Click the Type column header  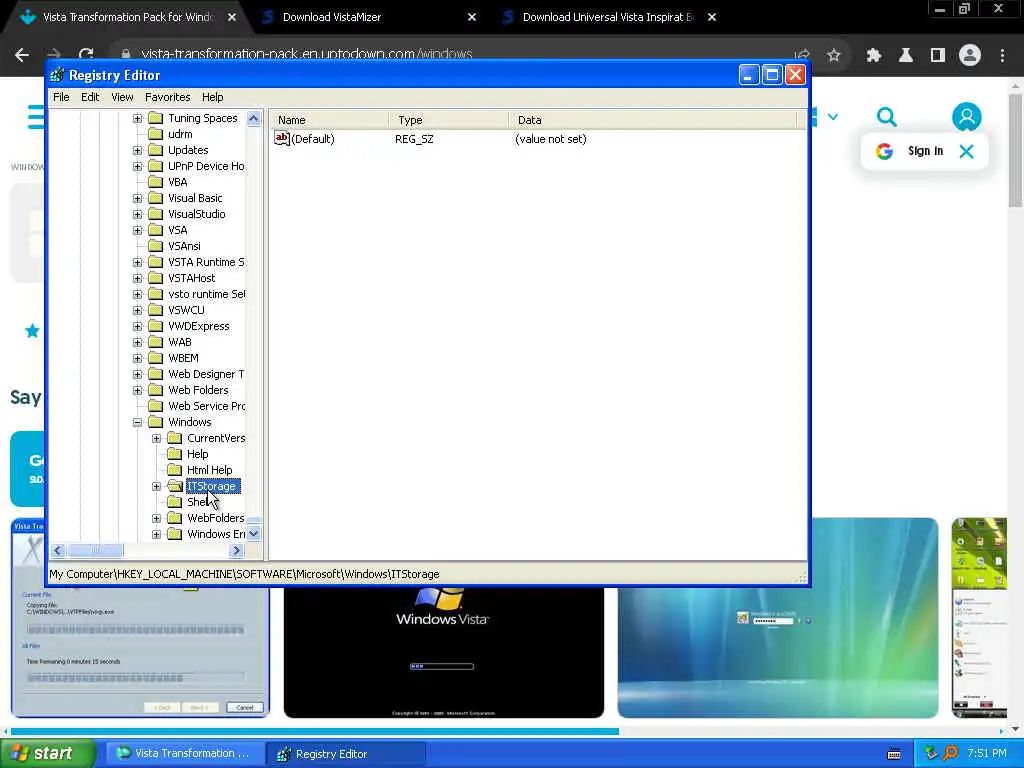[x=448, y=120]
